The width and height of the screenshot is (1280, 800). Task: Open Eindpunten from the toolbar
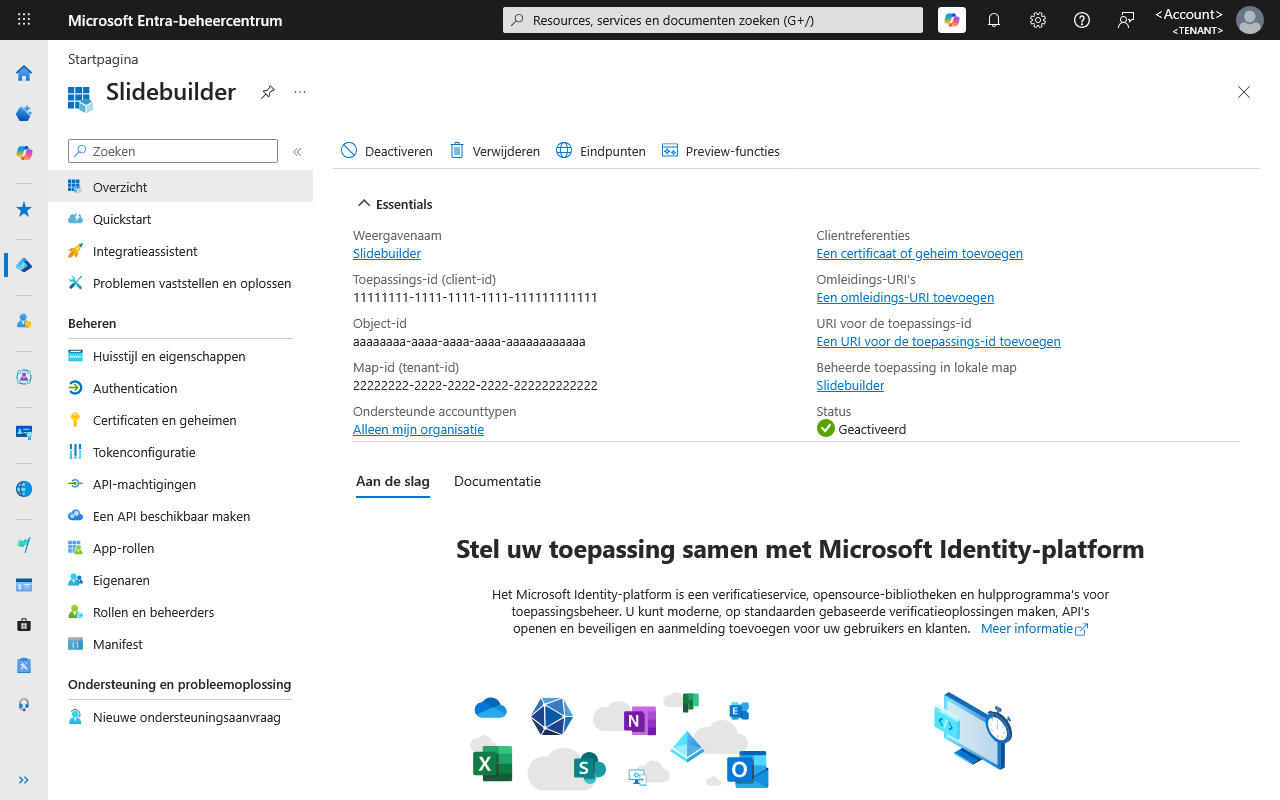click(x=600, y=151)
